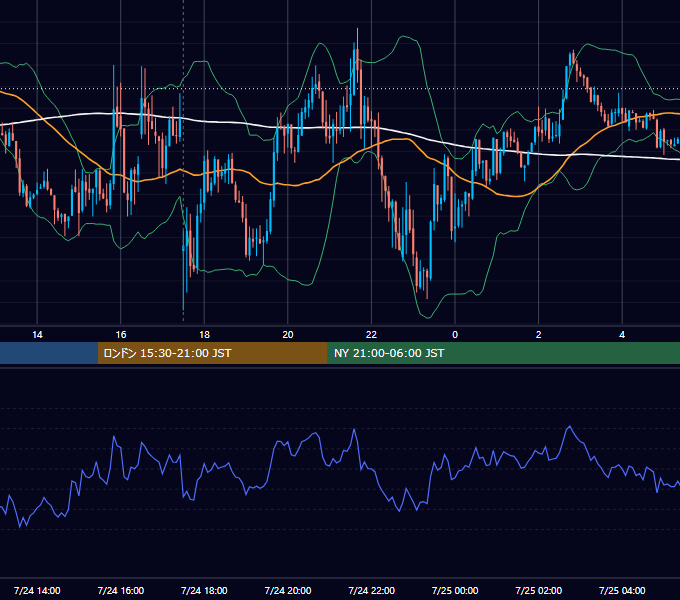Click the 7/25 04:00 time label
The image size is (680, 600).
[622, 590]
